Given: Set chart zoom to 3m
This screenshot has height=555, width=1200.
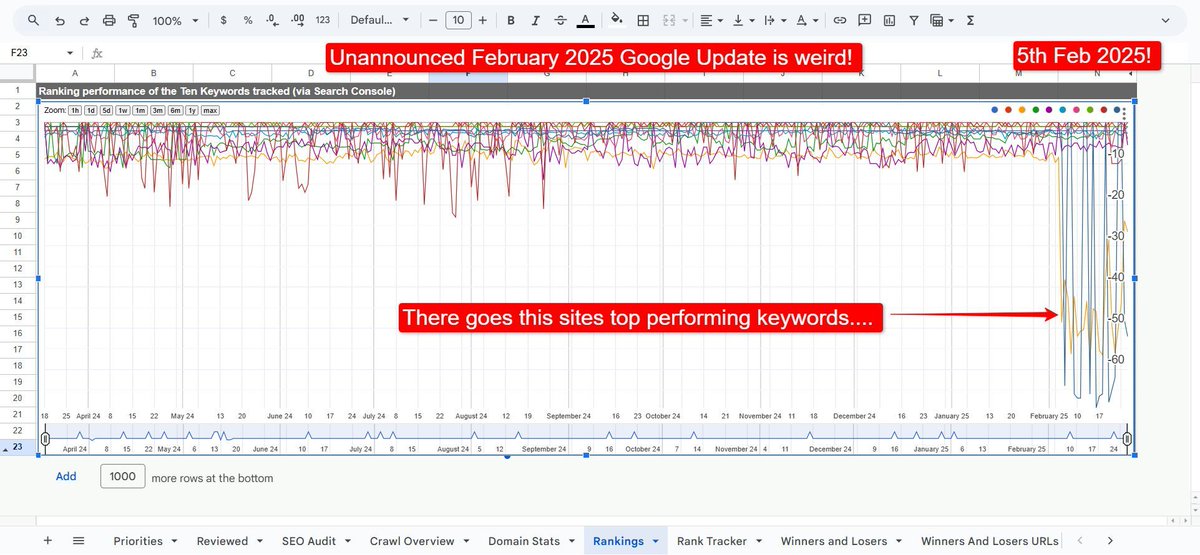Looking at the screenshot, I should (157, 110).
